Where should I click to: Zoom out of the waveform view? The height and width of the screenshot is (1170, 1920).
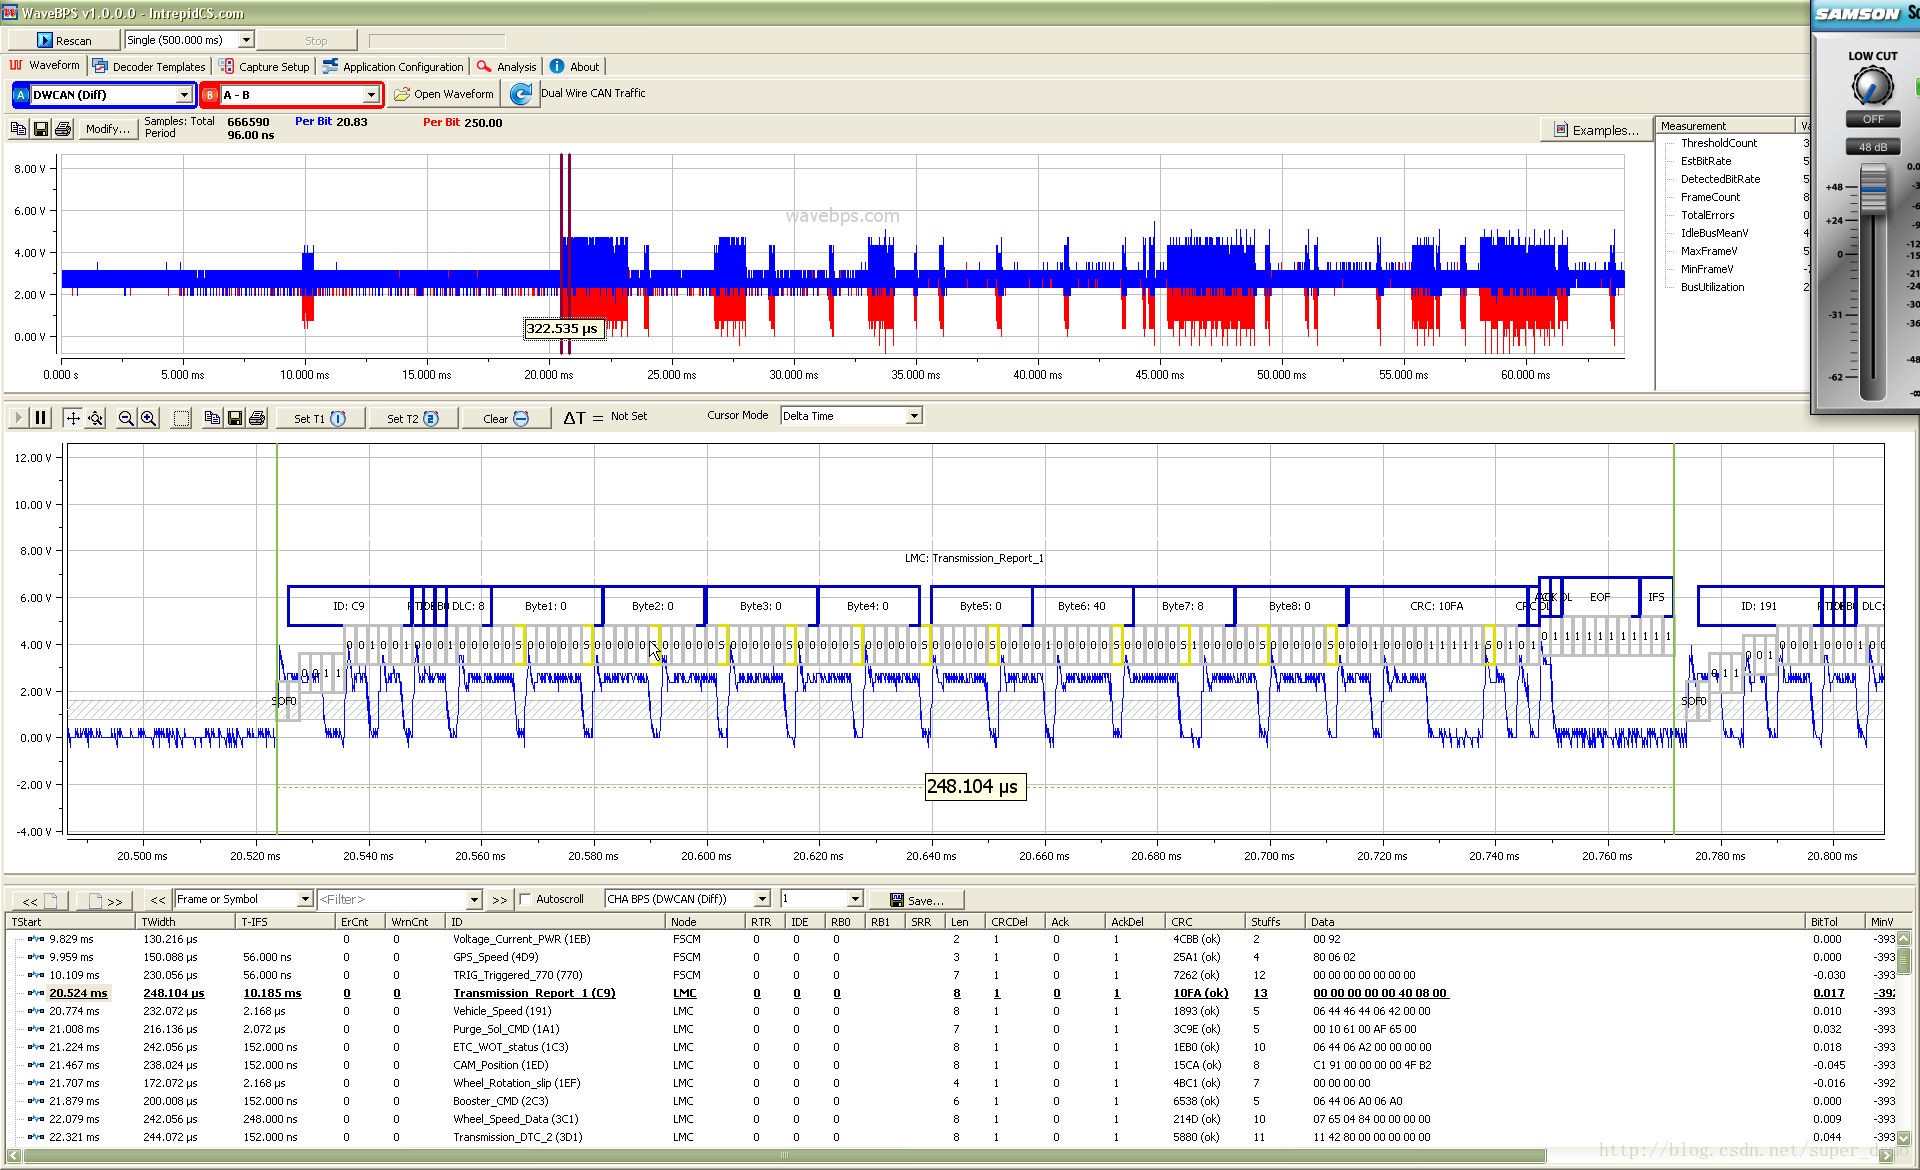coord(126,418)
